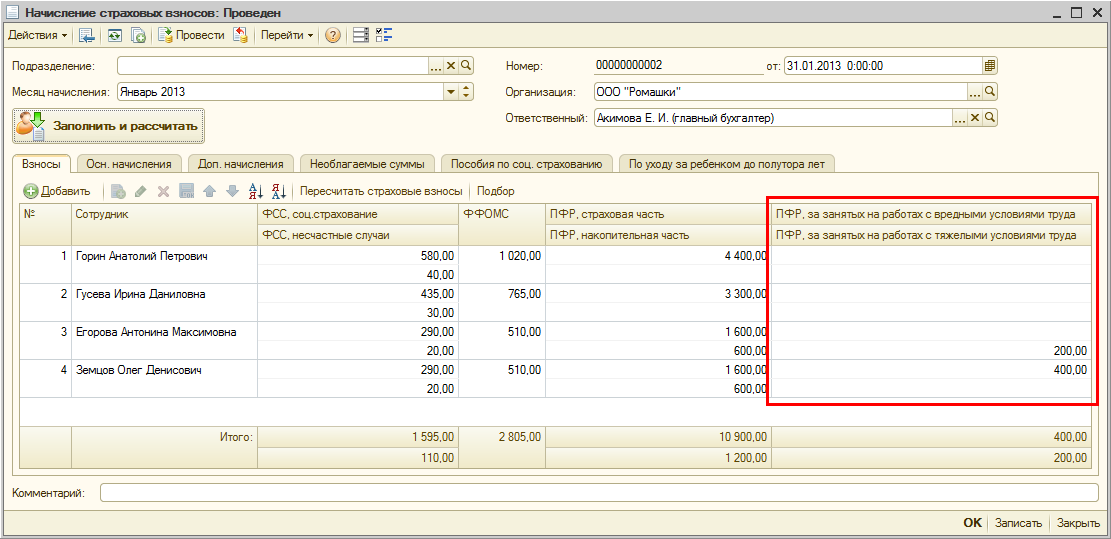The image size is (1111, 539).
Task: Open calendar picker for document date
Action: 990,66
